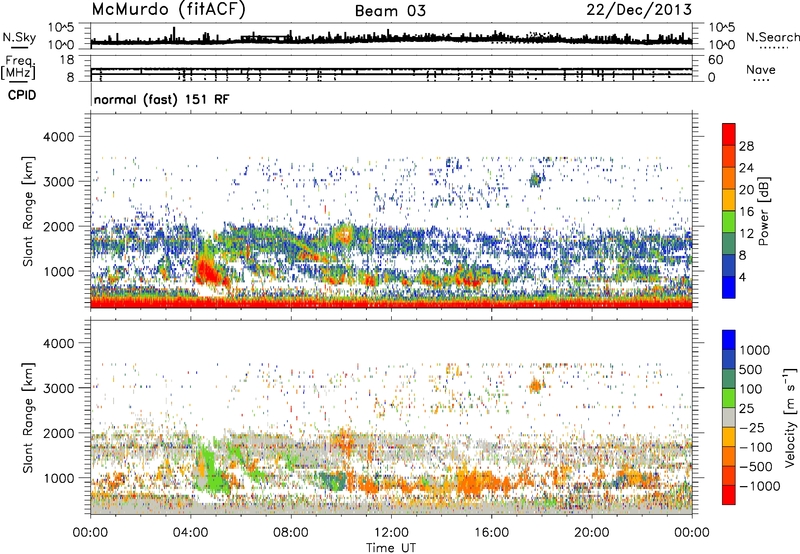
Task: Select the Freq. [MHz] axis label
Action: tap(18, 67)
